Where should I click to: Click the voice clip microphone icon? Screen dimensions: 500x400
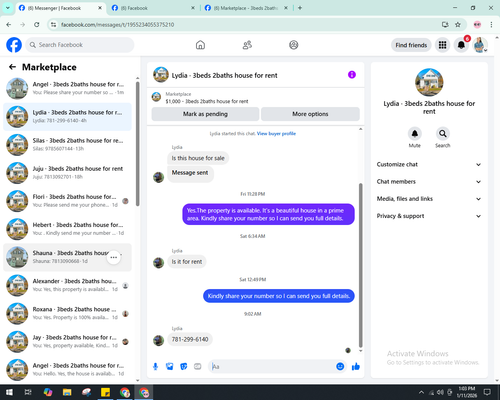pyautogui.click(x=155, y=367)
